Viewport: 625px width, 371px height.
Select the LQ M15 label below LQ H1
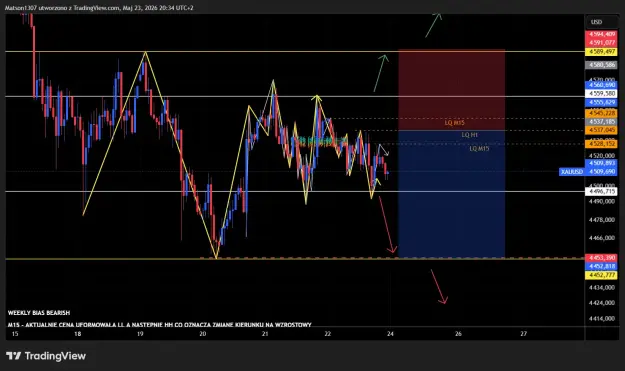(479, 149)
